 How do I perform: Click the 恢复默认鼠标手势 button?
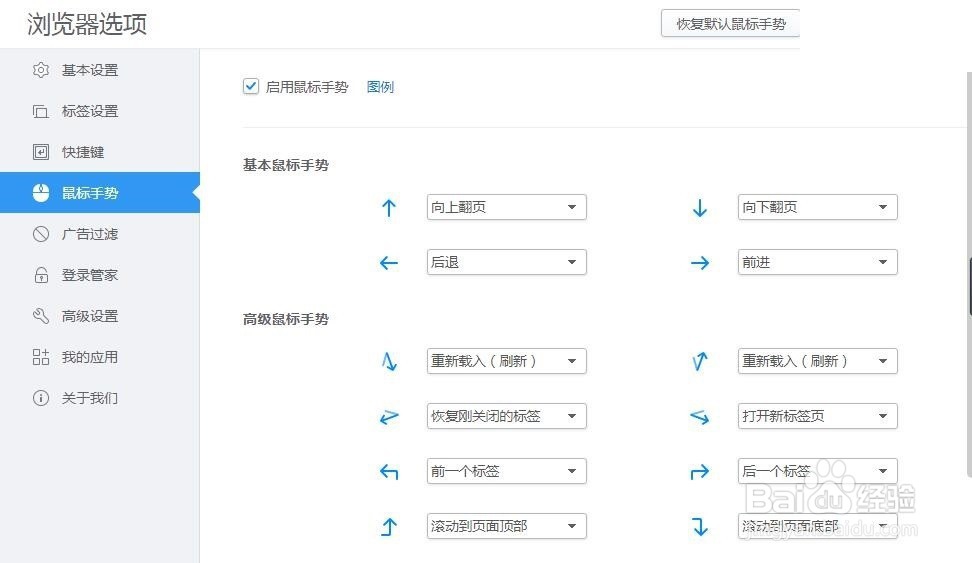(730, 24)
